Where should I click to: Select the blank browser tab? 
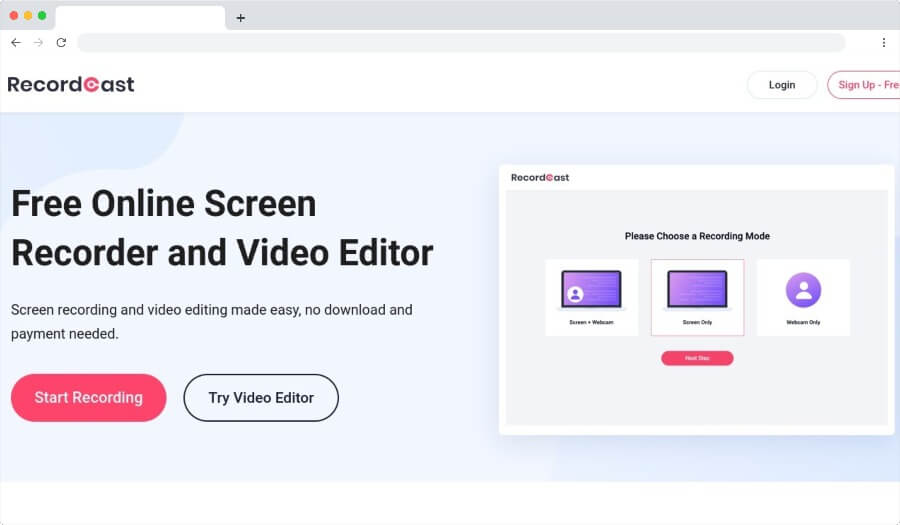tap(140, 18)
